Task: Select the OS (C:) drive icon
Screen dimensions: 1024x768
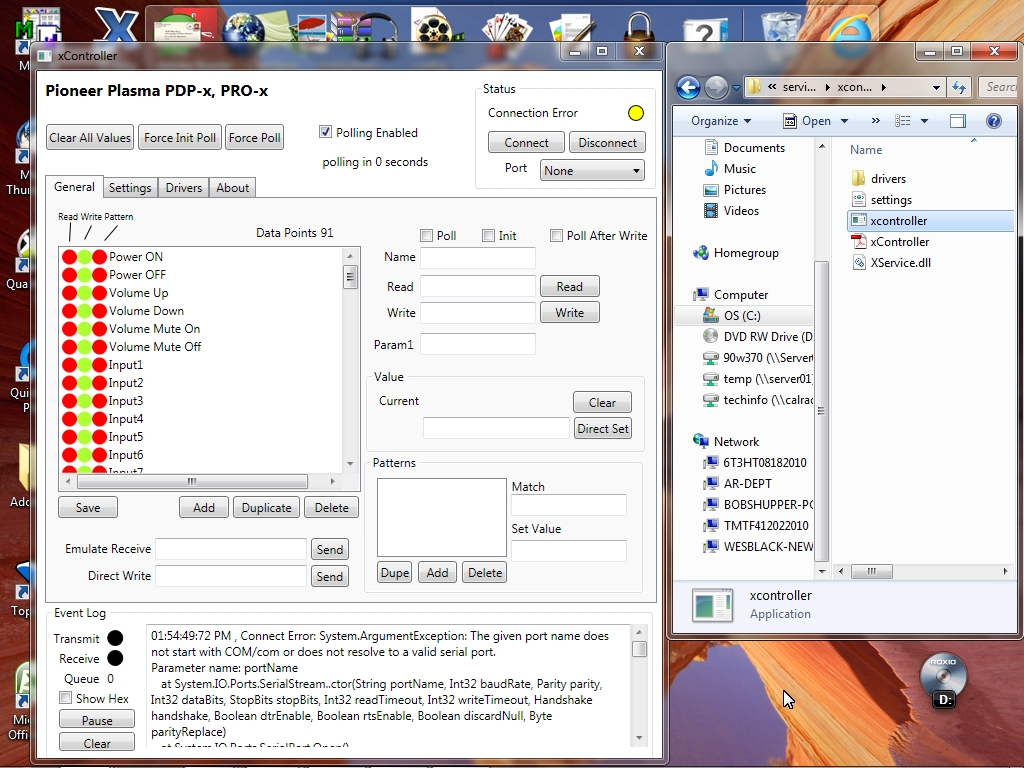Action: 711,315
